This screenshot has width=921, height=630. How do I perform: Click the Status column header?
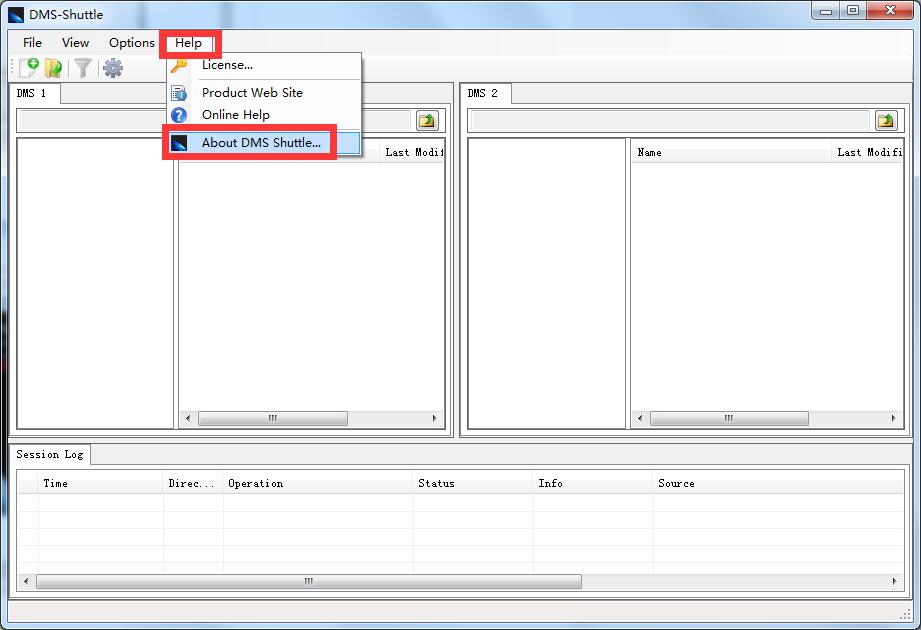coord(473,484)
